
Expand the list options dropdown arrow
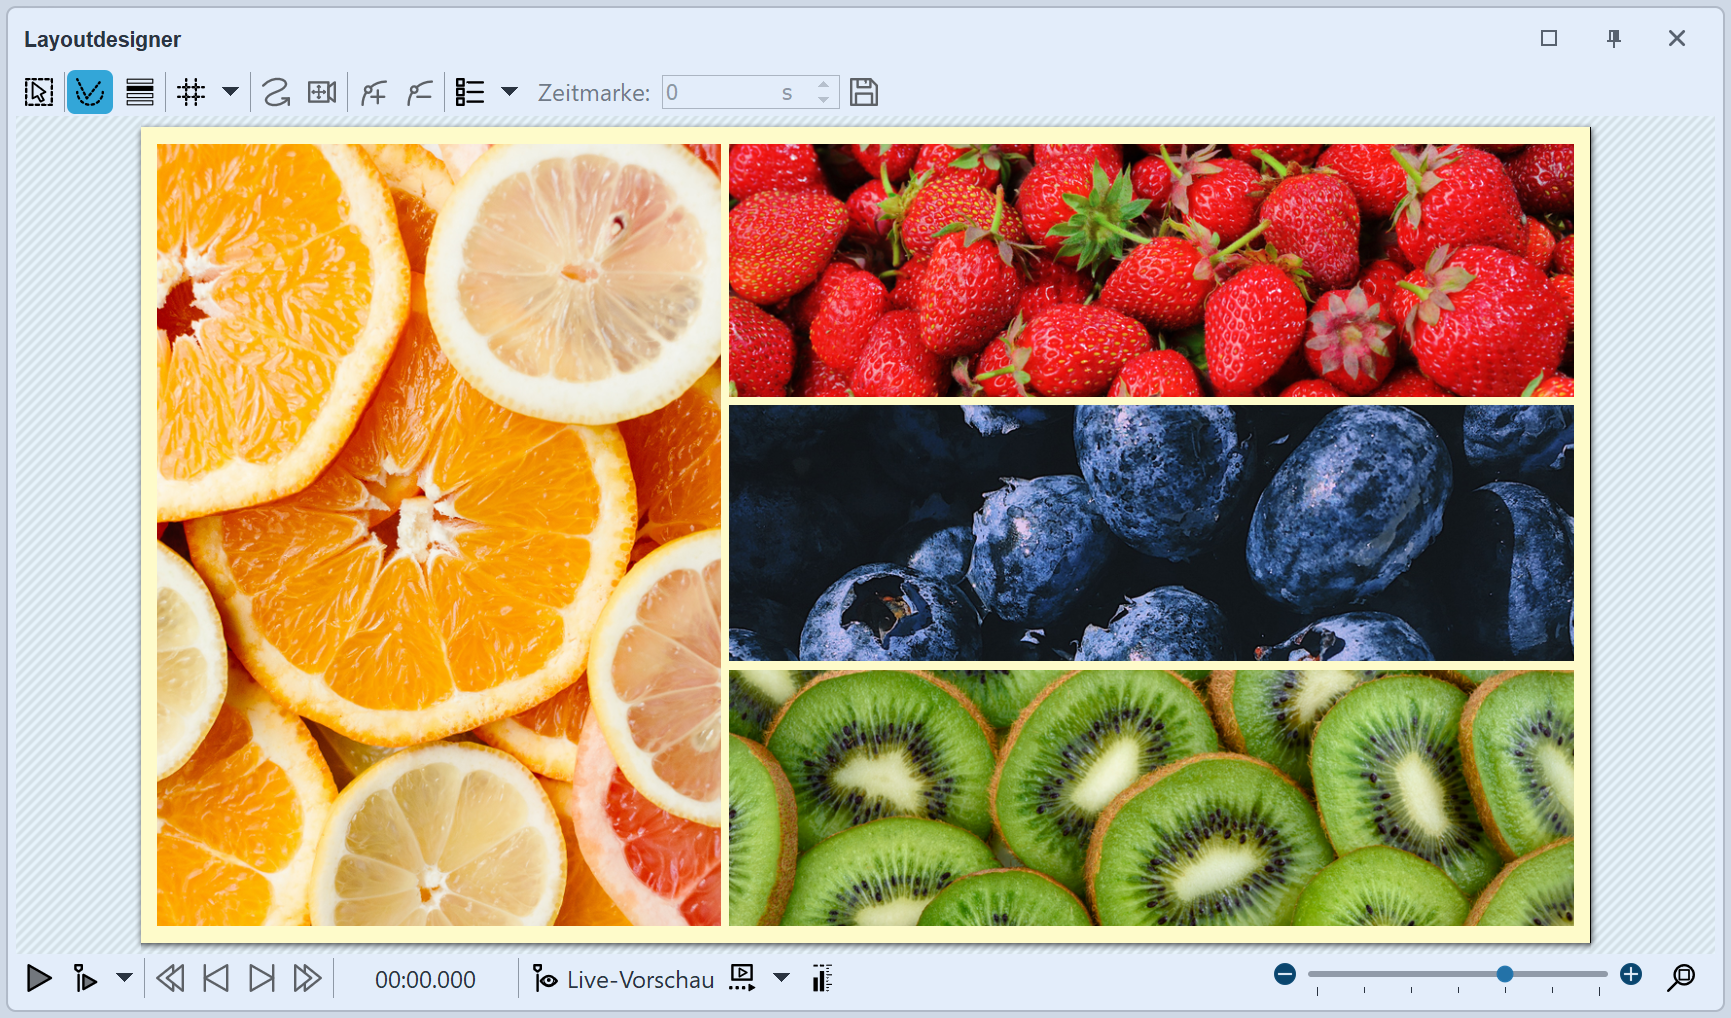[509, 92]
